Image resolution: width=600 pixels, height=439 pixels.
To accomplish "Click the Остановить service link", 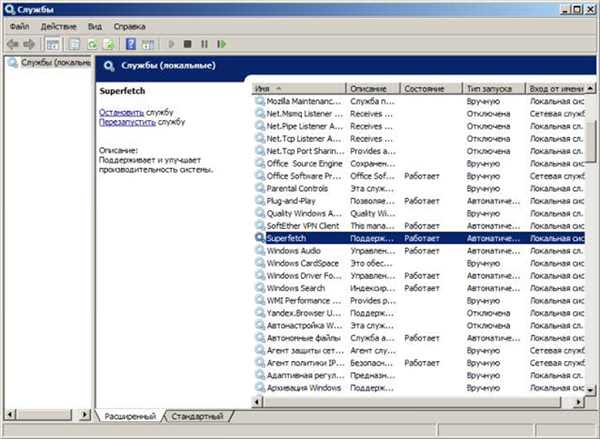I will (121, 113).
